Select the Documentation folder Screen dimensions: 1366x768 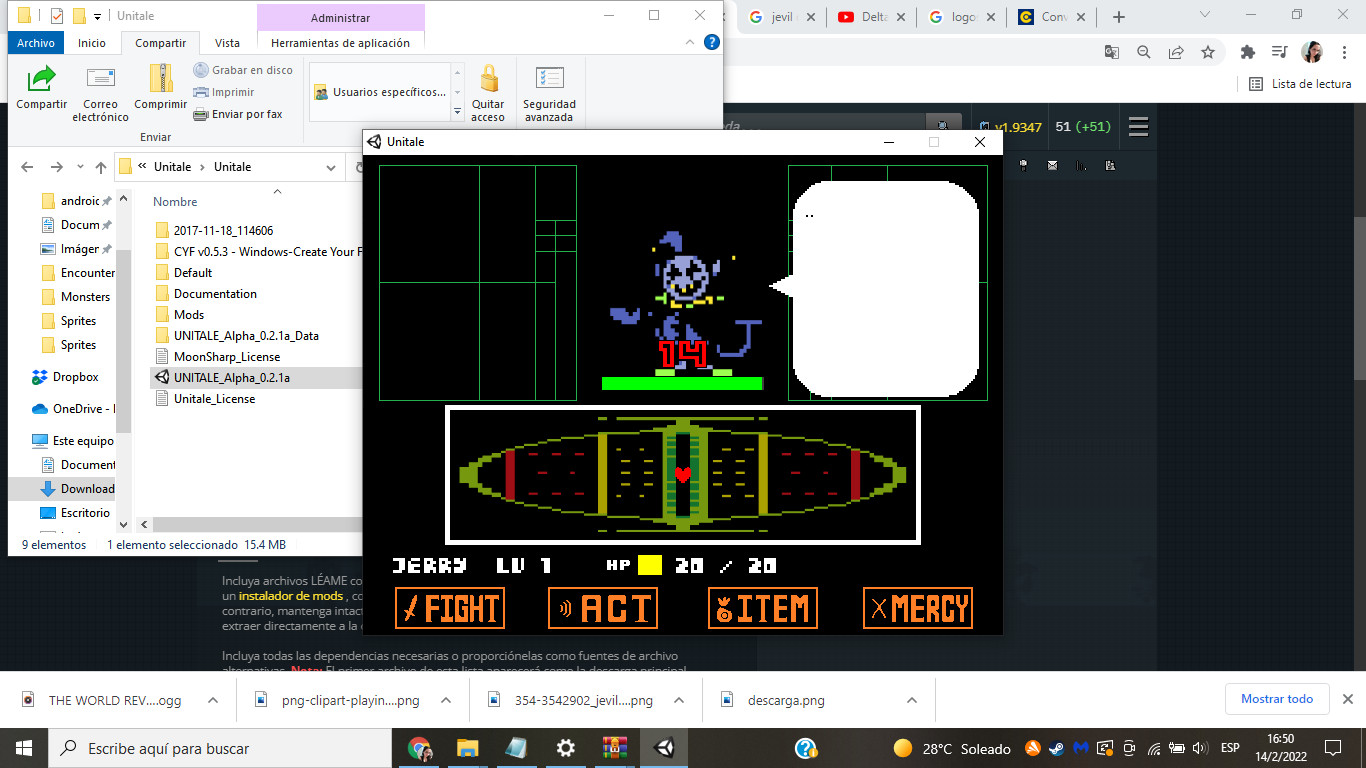215,294
